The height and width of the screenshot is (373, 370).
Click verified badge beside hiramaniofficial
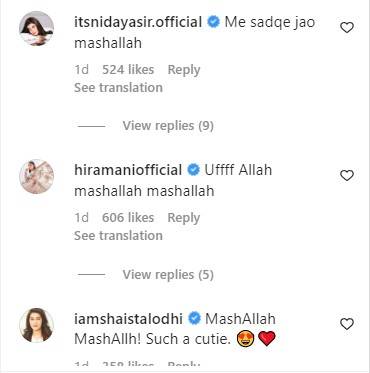194,170
